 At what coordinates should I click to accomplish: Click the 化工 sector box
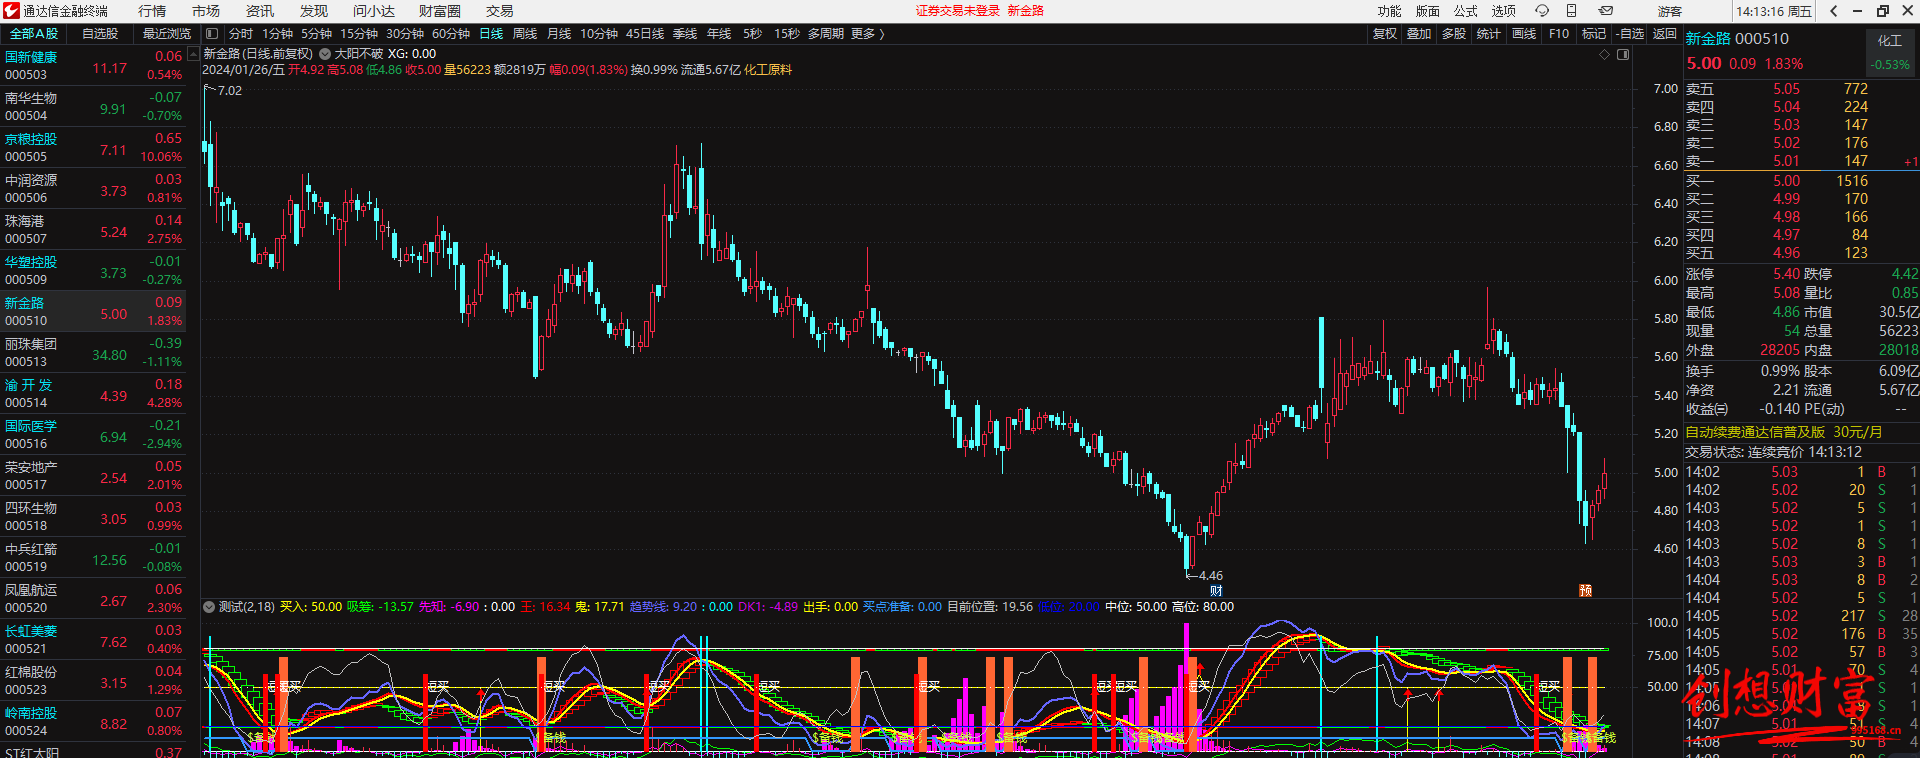1890,52
